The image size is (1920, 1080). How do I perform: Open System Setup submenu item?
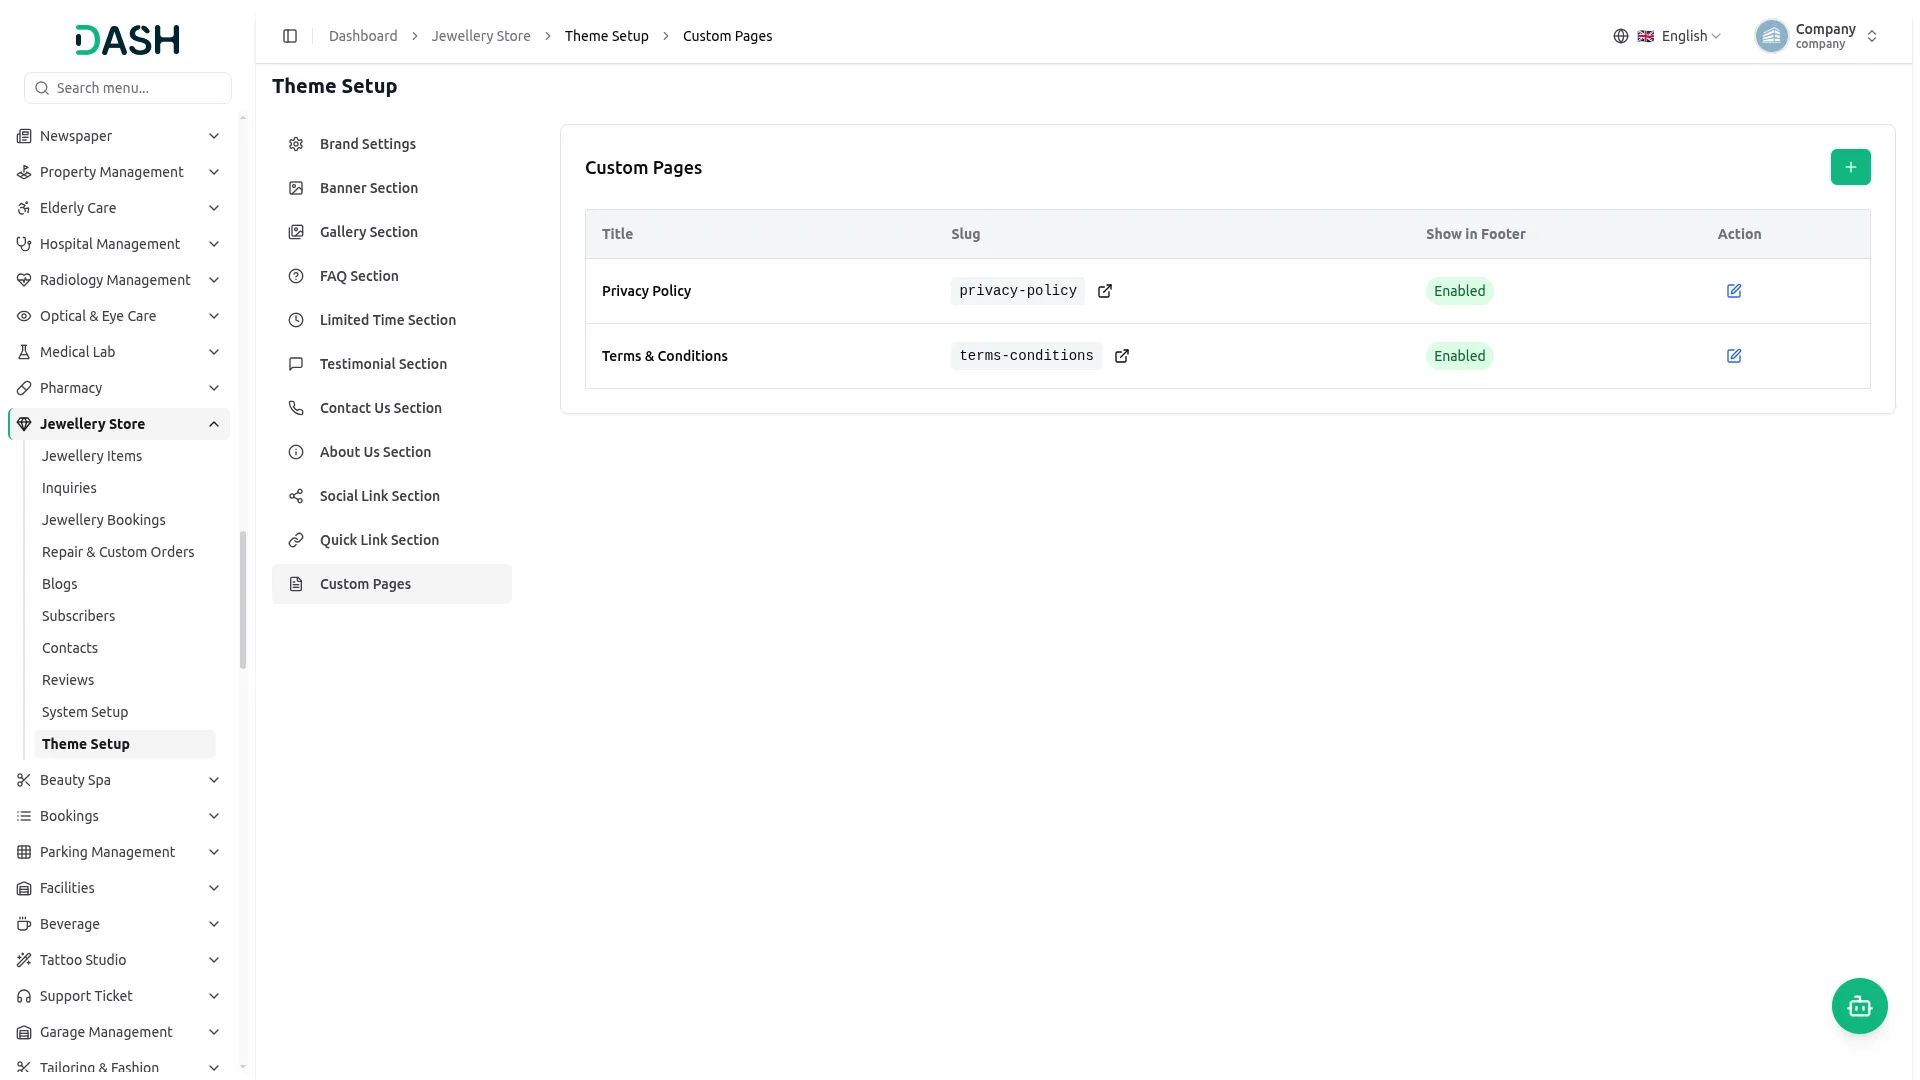(124, 712)
